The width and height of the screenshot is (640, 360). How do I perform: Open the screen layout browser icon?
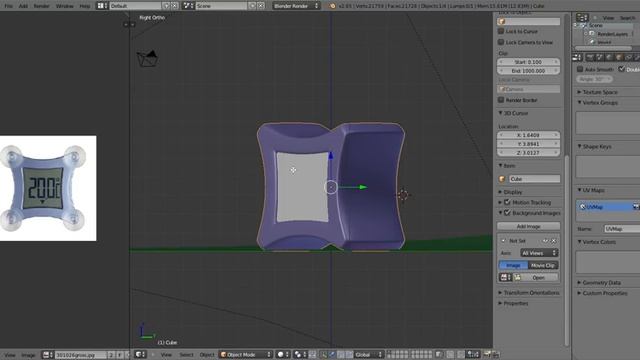[x=102, y=6]
